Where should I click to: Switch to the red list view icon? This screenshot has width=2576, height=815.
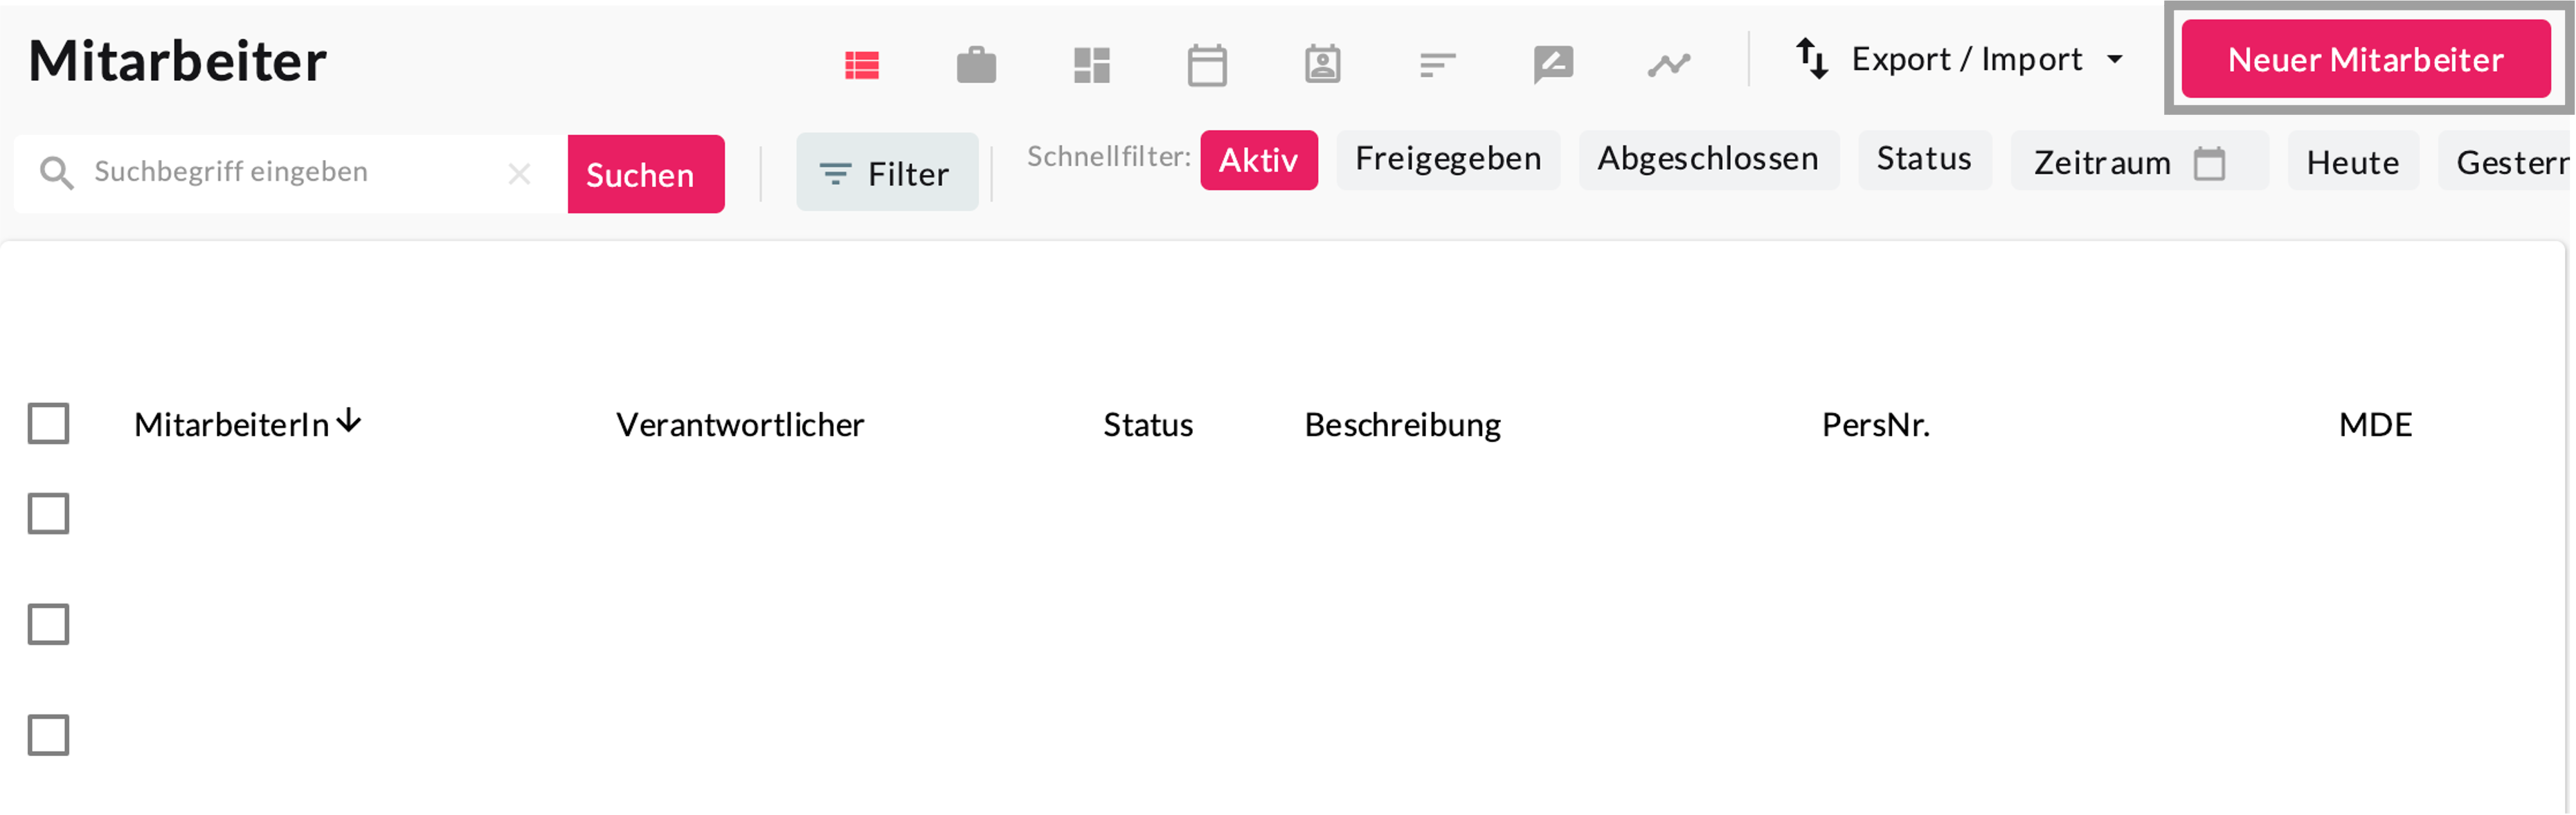click(x=861, y=65)
